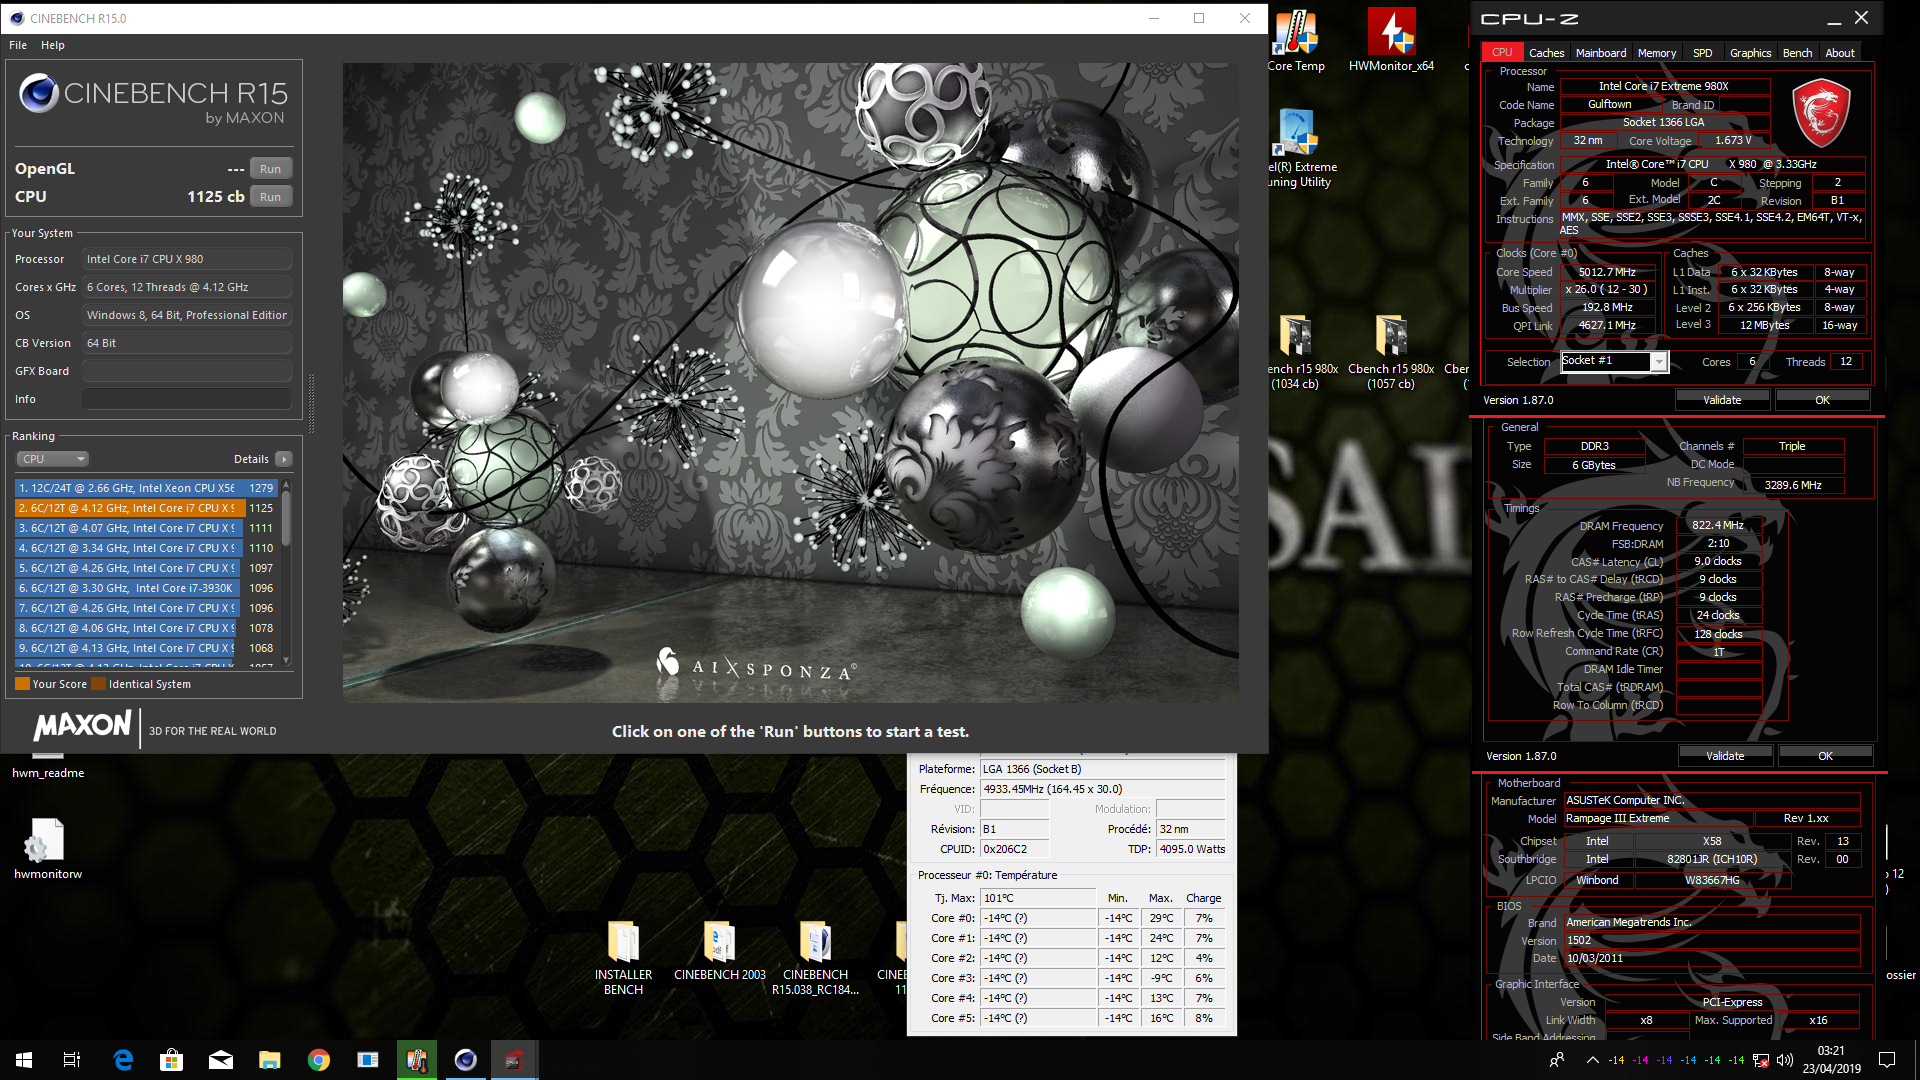Screen dimensions: 1920x1080
Task: Select ranking row 9 scoring 1068
Action: pos(146,648)
